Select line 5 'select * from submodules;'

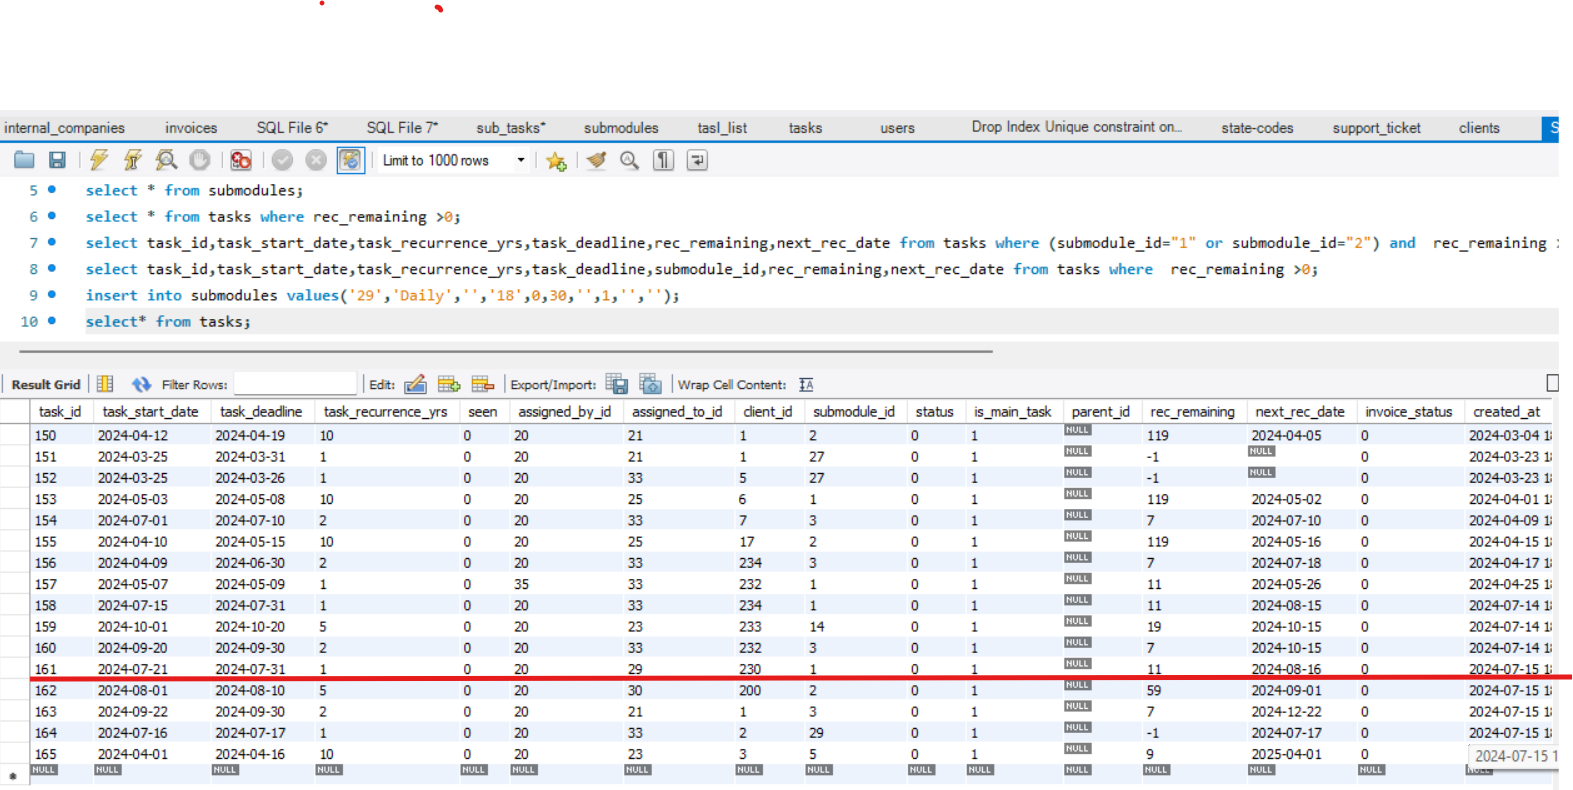[x=194, y=190]
